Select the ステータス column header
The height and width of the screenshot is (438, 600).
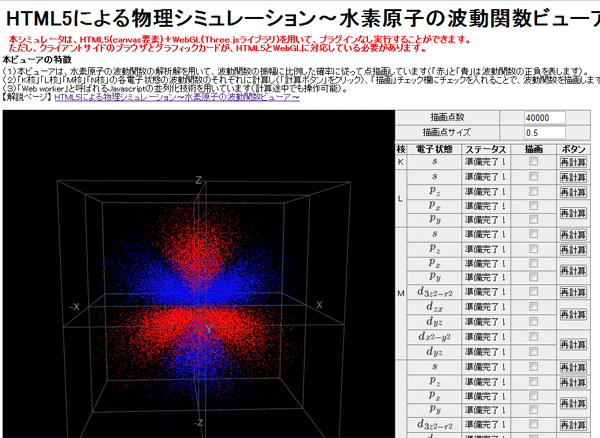486,149
